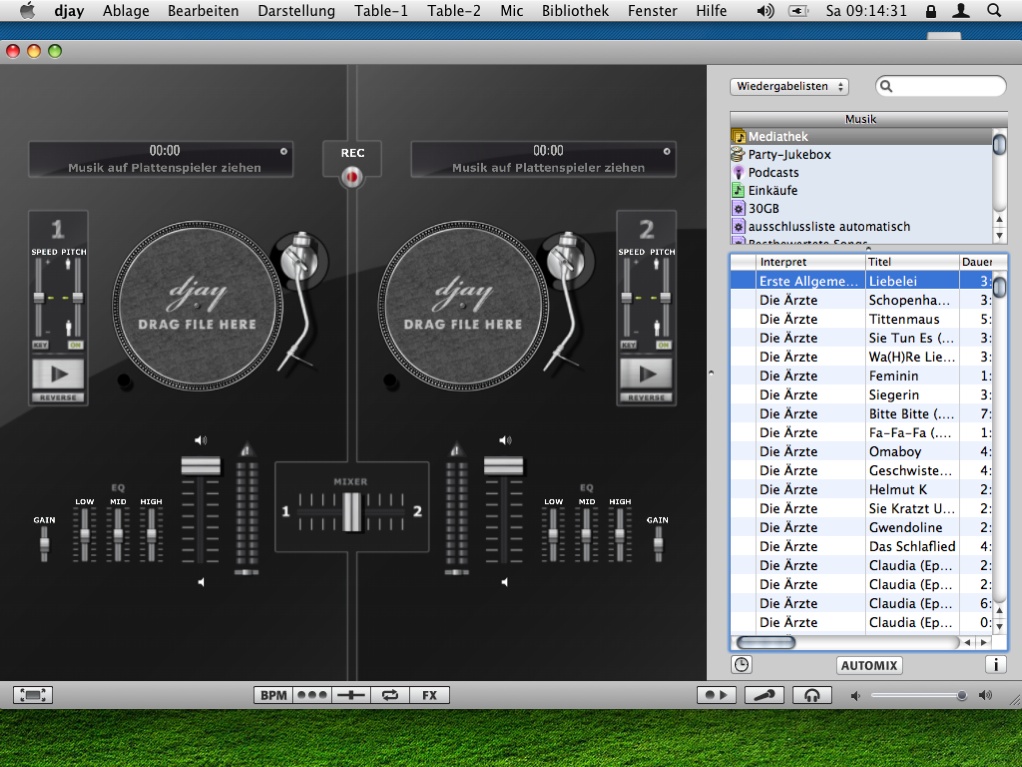Toggle KEY lock on deck 1
The image size is (1022, 767).
pos(40,345)
